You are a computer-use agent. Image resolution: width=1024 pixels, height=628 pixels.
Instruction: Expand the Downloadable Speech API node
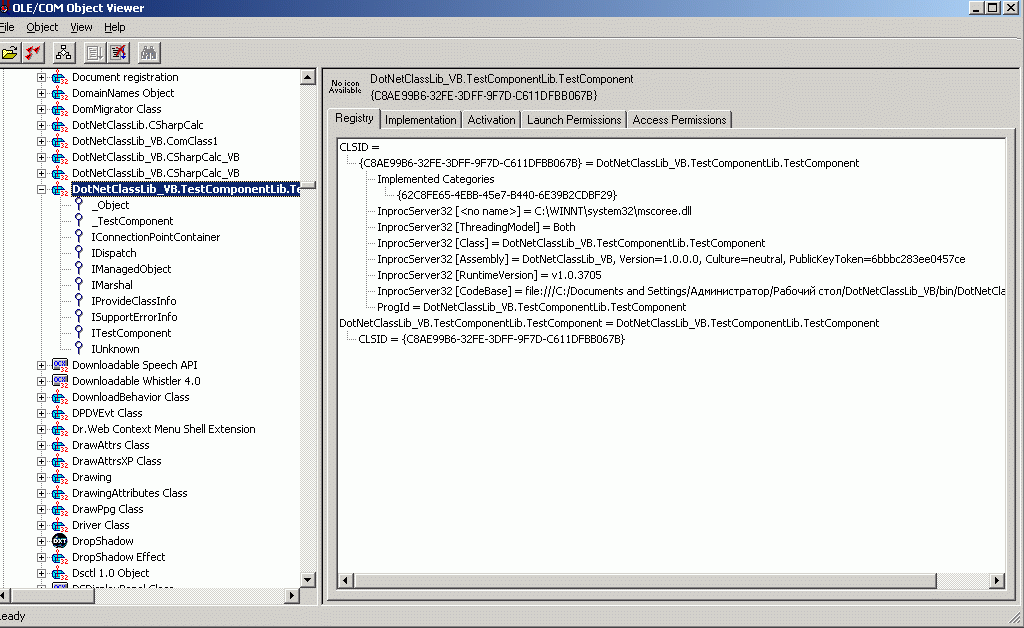[x=41, y=365]
